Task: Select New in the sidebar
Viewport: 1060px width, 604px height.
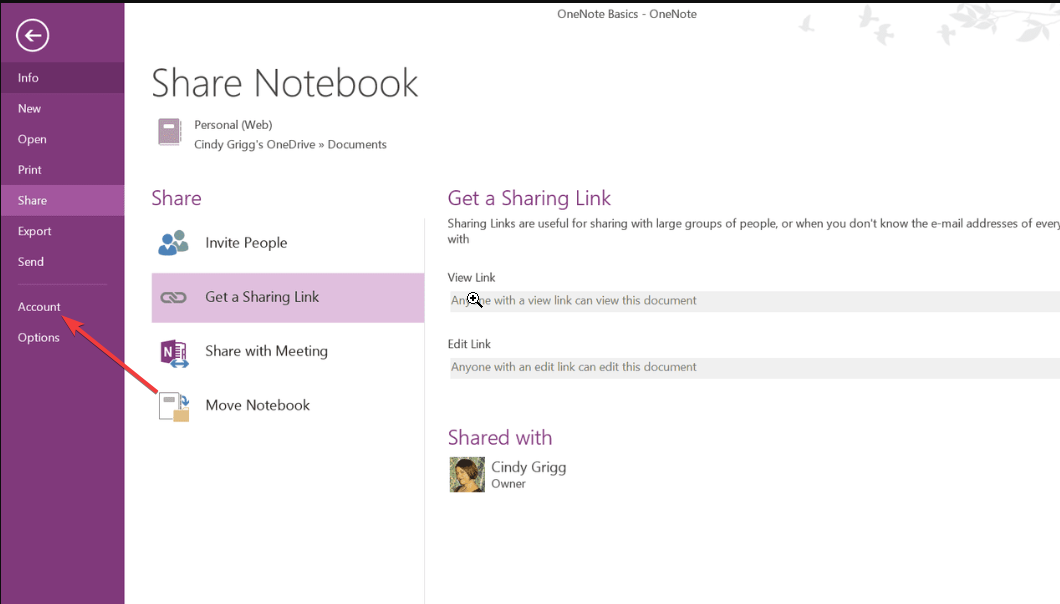Action: click(62, 108)
